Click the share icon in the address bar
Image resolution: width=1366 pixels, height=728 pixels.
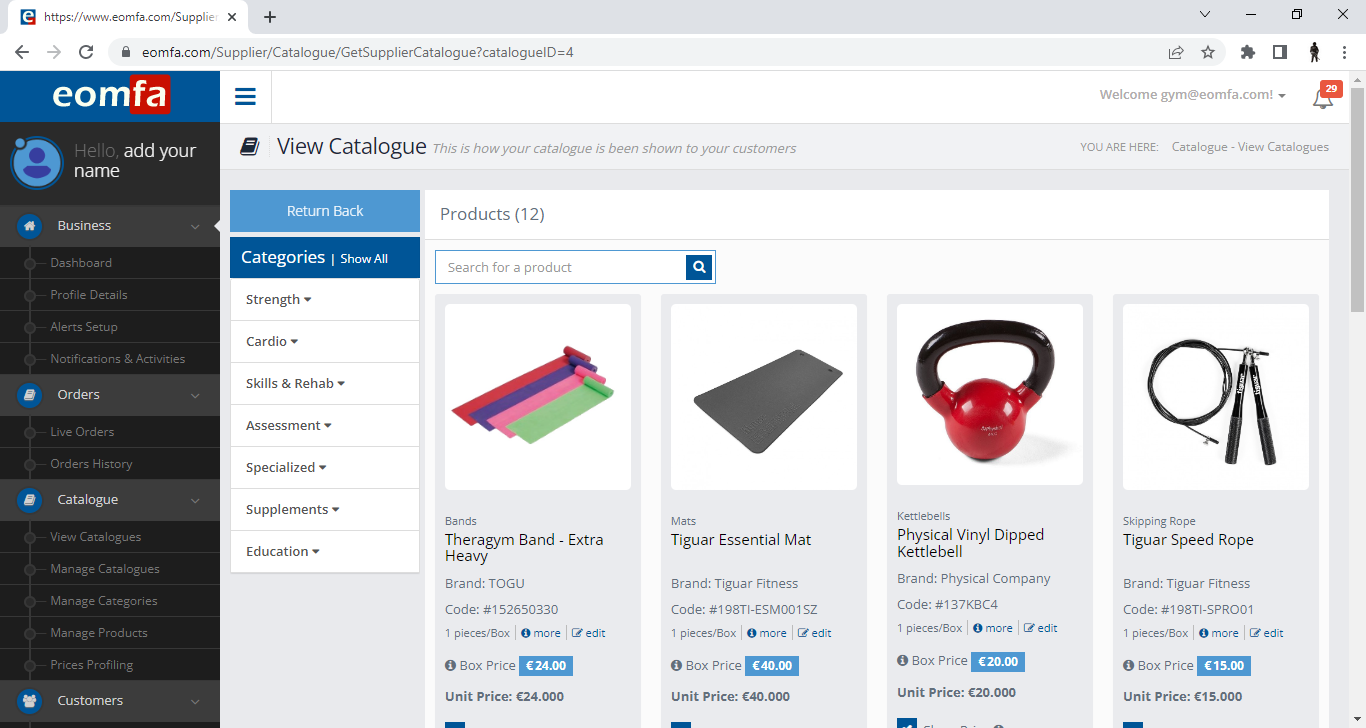click(x=1176, y=52)
